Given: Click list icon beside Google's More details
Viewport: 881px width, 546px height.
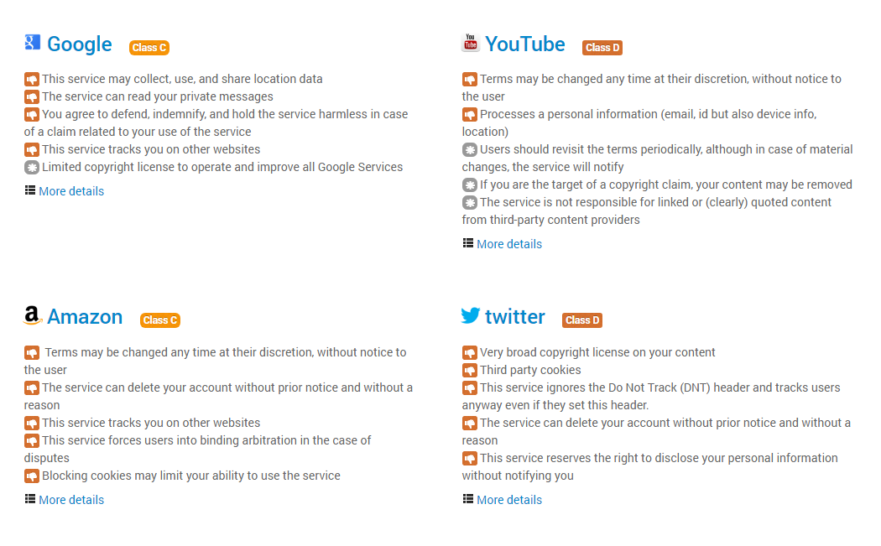Looking at the screenshot, I should (x=30, y=190).
